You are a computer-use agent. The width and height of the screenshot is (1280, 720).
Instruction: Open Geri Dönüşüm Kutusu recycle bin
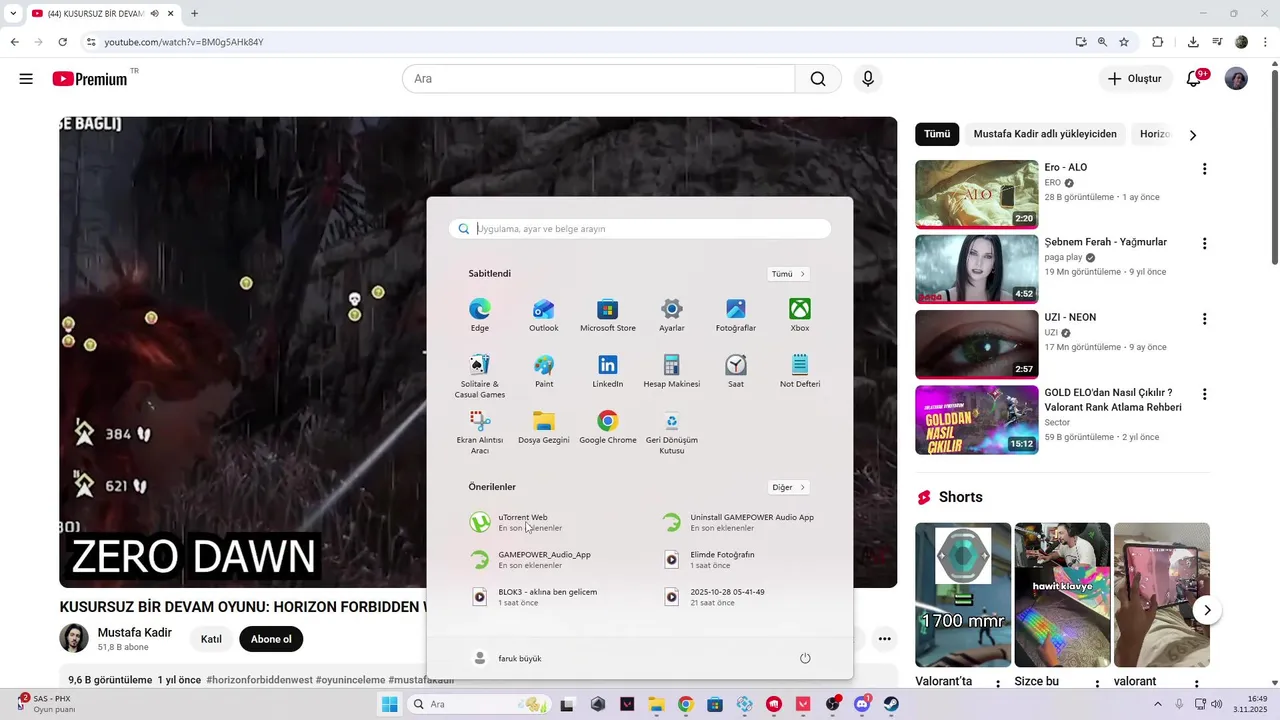672,432
